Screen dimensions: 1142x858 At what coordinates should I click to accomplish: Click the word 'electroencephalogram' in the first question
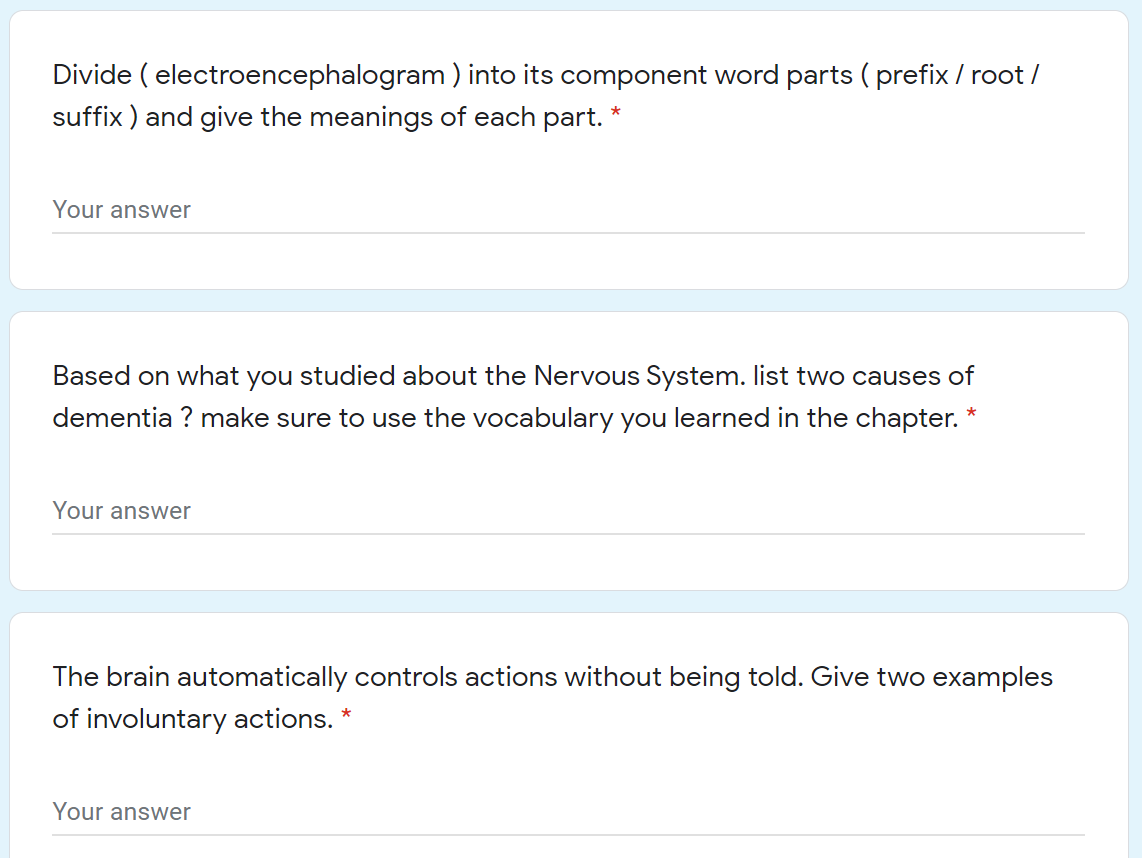pyautogui.click(x=298, y=74)
